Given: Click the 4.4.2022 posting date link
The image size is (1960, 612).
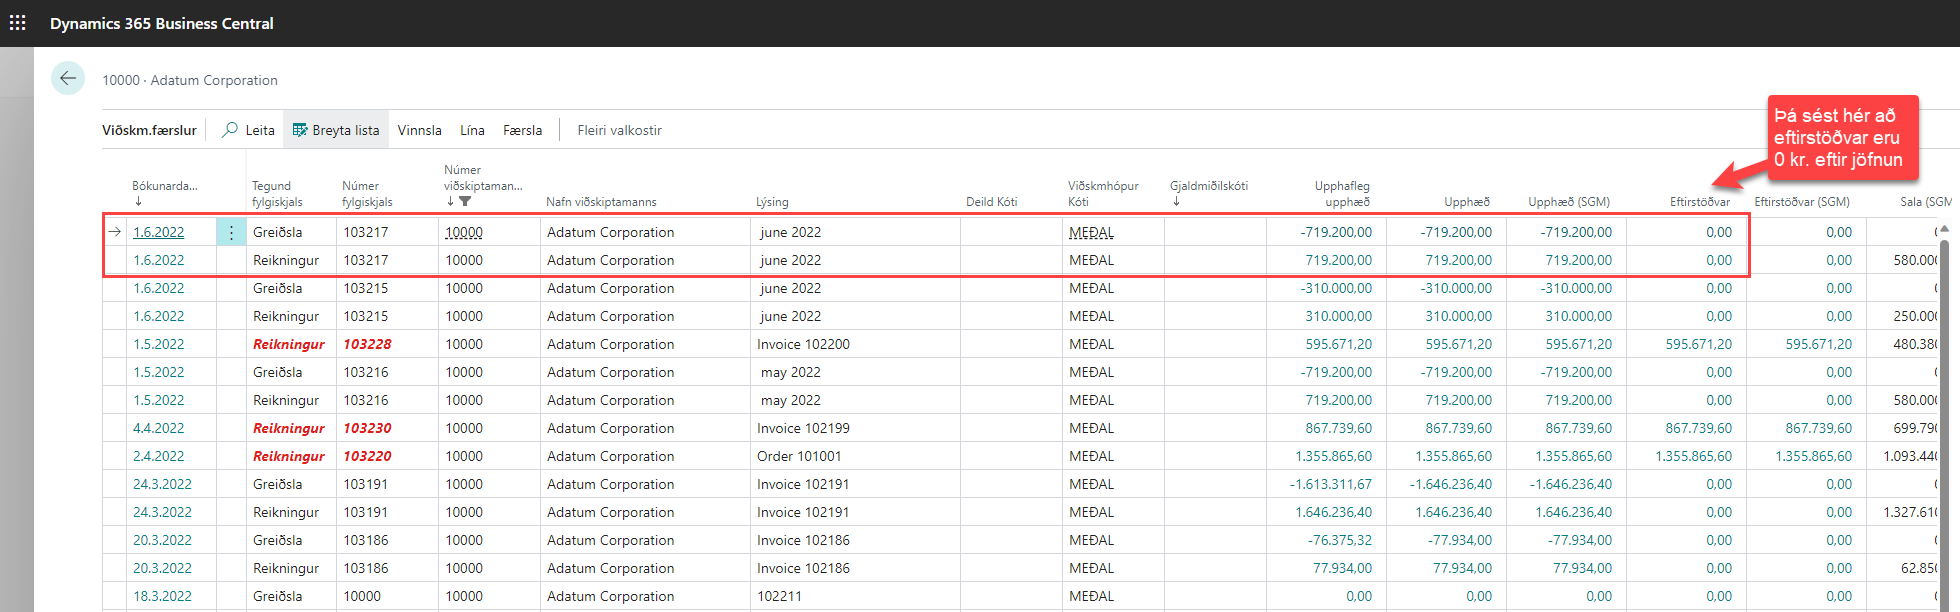Looking at the screenshot, I should click(159, 428).
